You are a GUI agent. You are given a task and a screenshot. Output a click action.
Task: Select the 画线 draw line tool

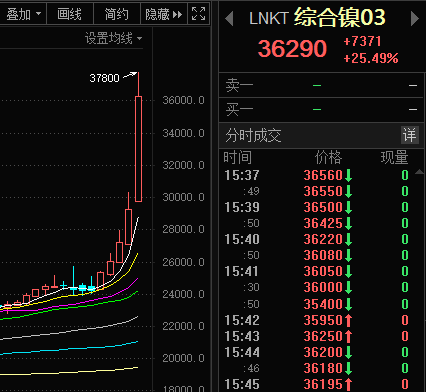[x=70, y=14]
